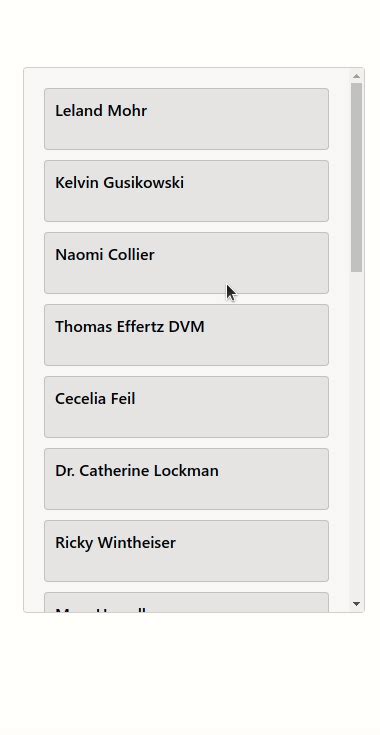Open the Kelvin Gusikowski card
This screenshot has width=380, height=735.
point(186,191)
